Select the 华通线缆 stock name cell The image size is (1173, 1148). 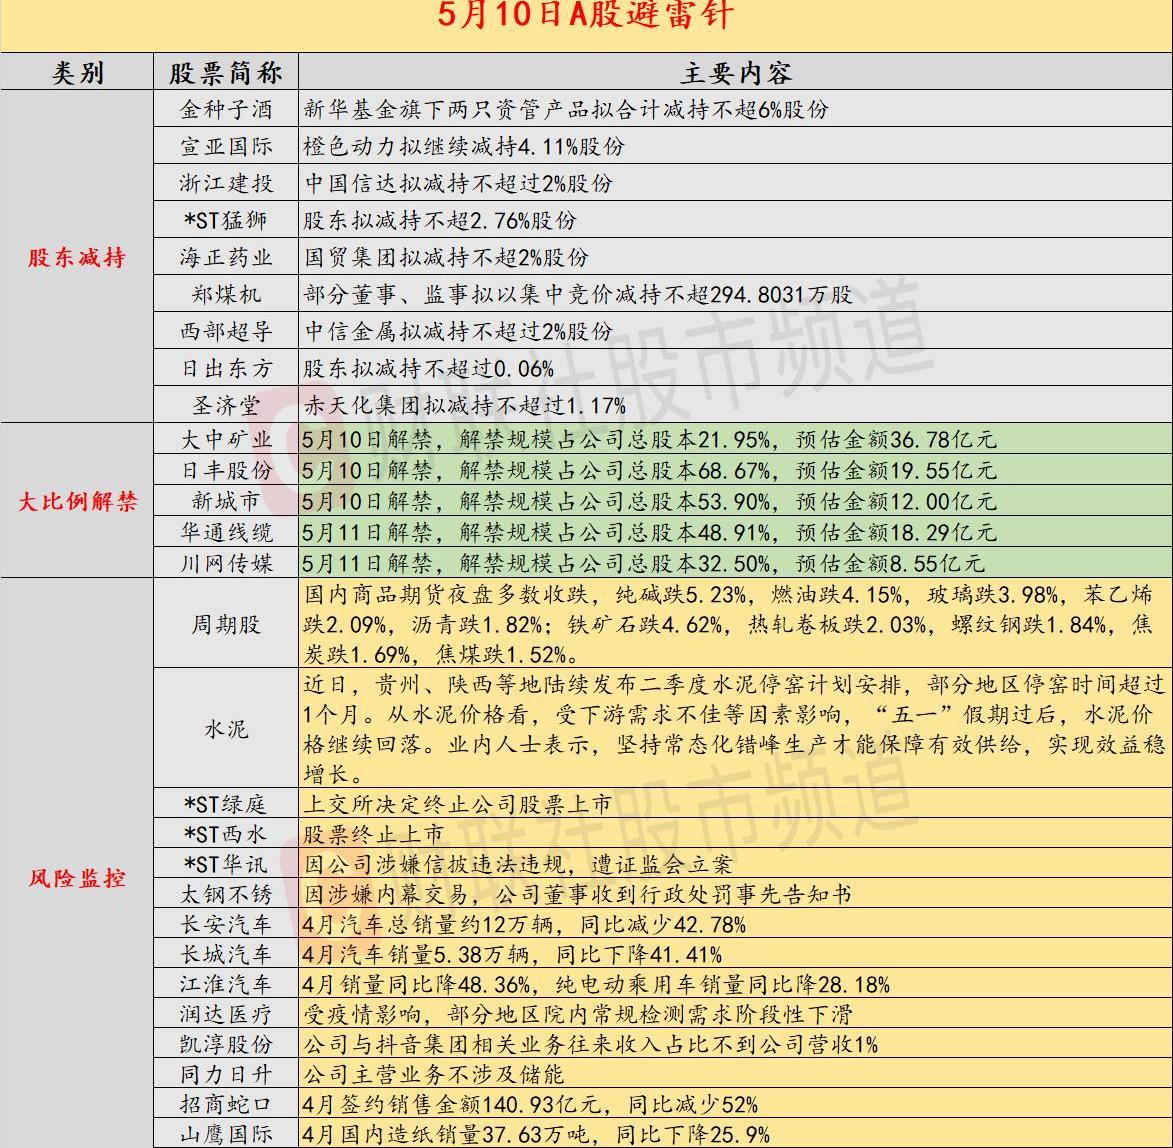pyautogui.click(x=226, y=532)
